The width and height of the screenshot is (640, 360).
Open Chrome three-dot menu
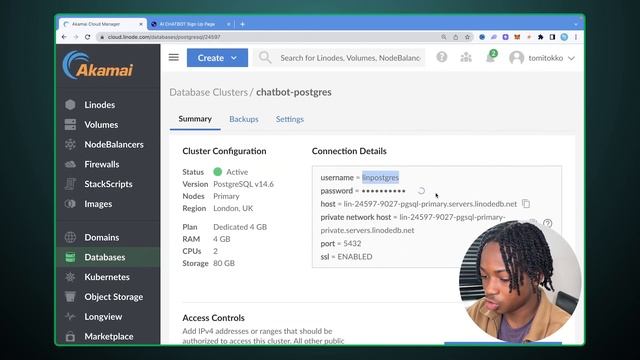pos(576,37)
